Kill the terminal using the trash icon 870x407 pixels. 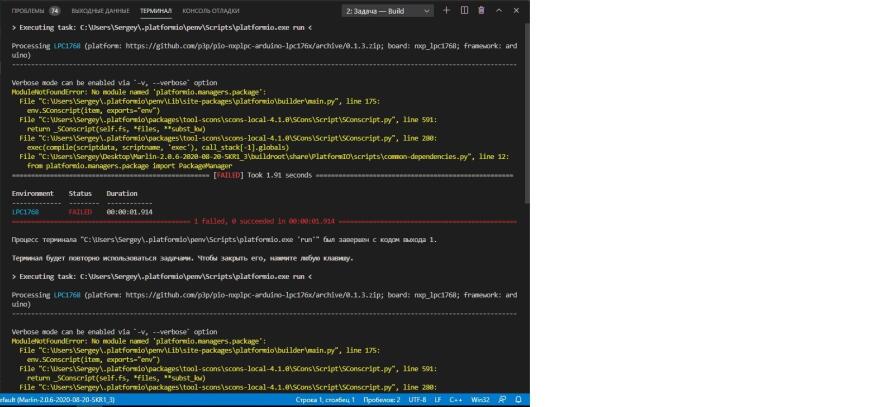pyautogui.click(x=481, y=11)
